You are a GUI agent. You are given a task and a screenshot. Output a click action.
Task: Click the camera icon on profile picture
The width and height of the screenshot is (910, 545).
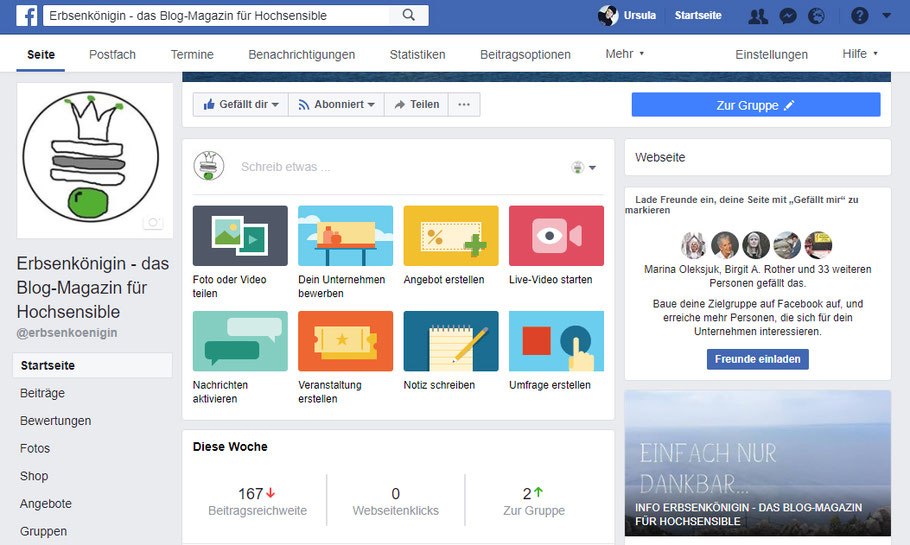[153, 222]
